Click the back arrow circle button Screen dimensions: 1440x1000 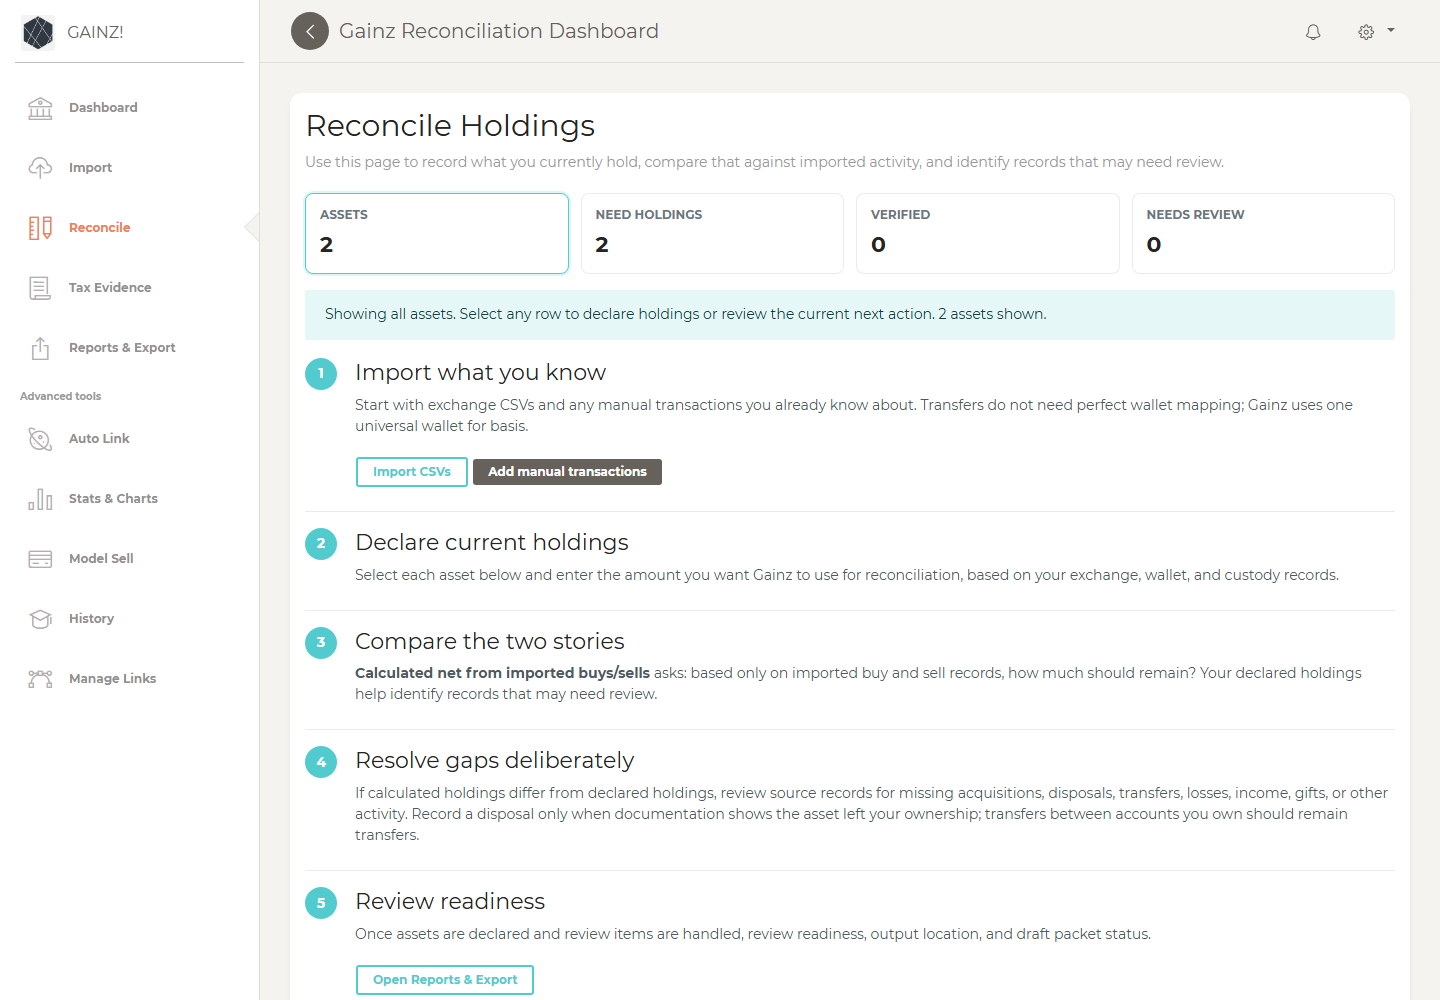click(310, 31)
